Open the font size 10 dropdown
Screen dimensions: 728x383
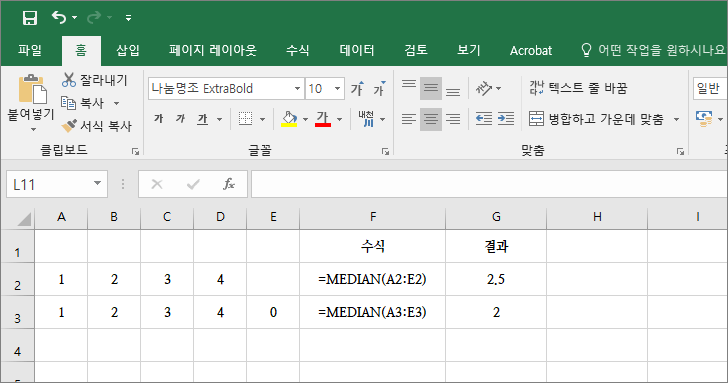pyautogui.click(x=338, y=88)
